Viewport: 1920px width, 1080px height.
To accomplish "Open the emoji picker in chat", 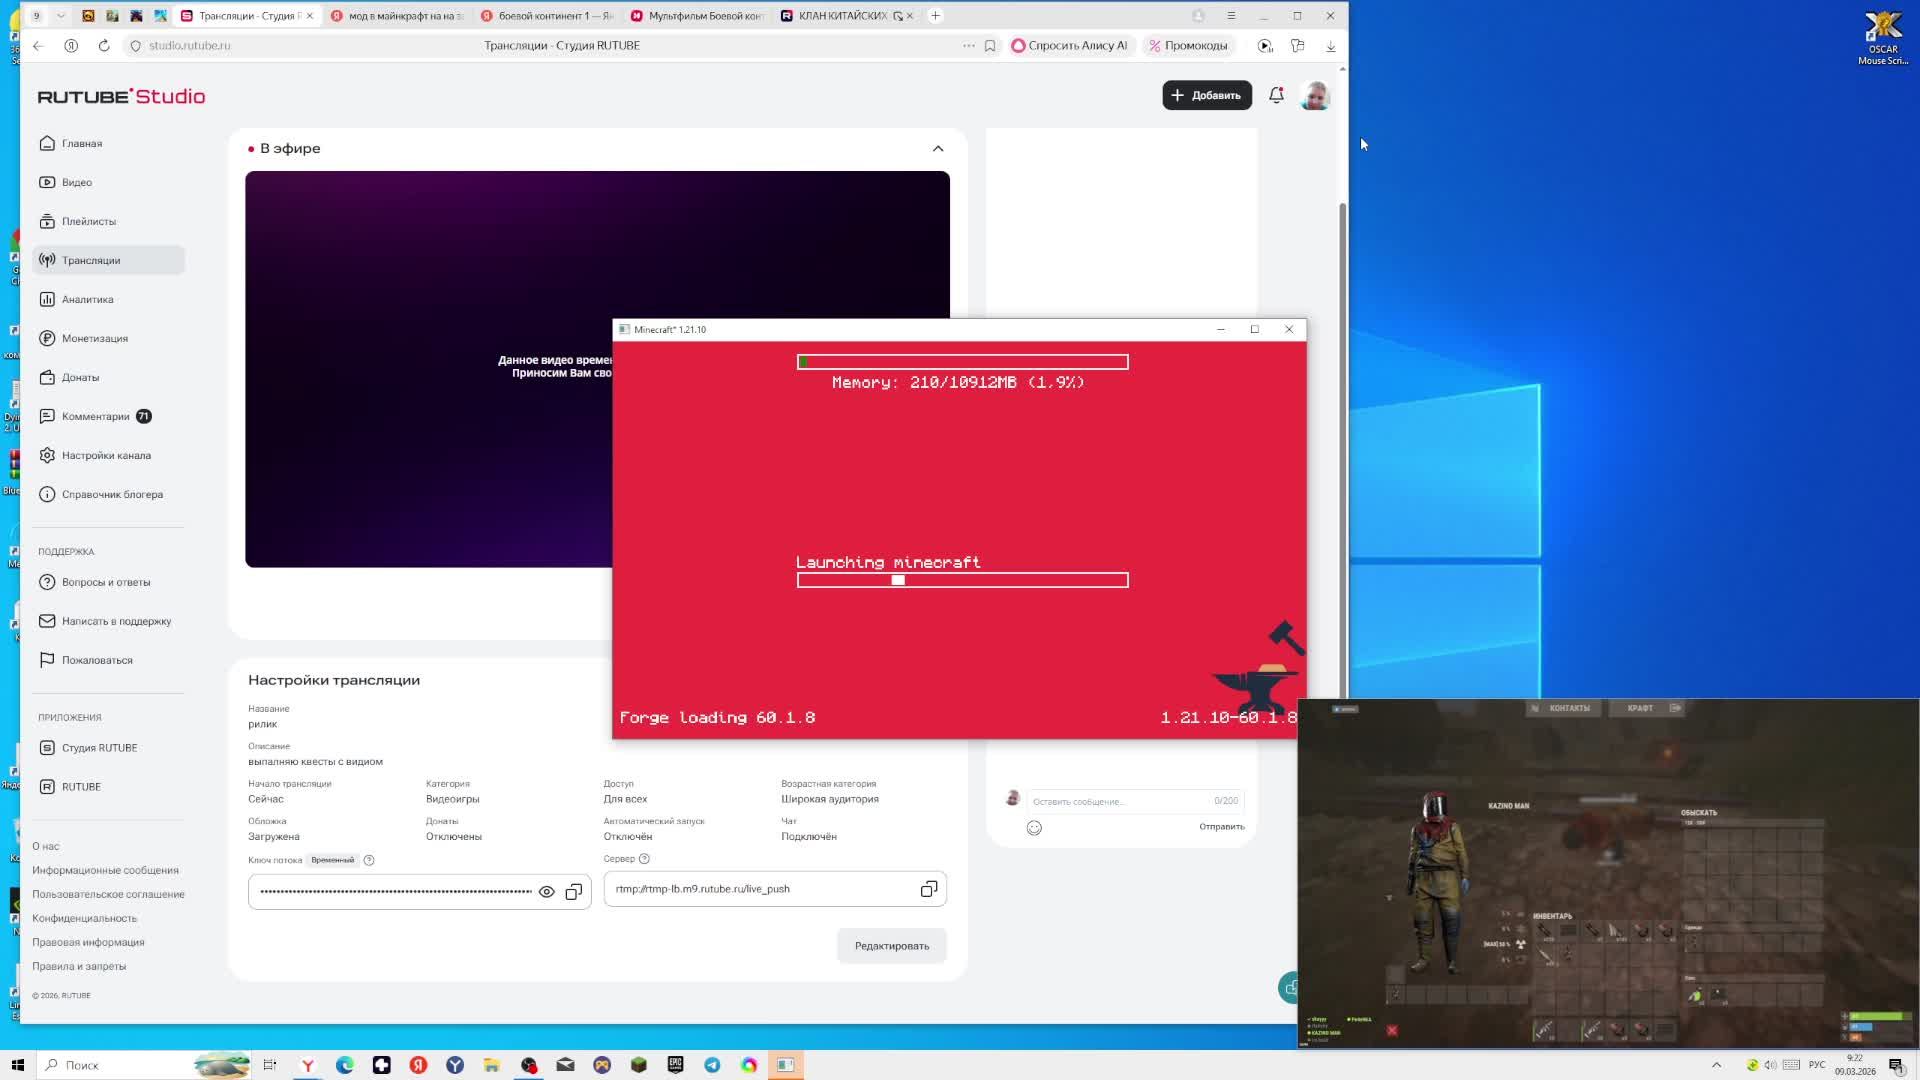I will 1034,828.
